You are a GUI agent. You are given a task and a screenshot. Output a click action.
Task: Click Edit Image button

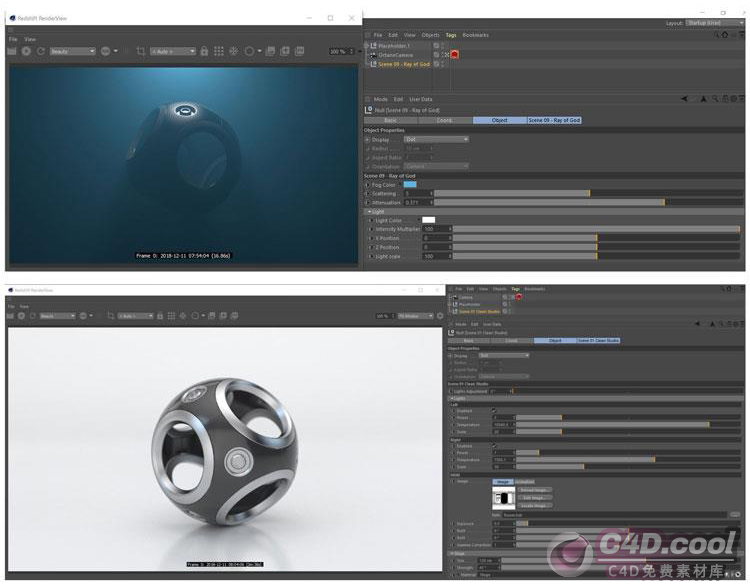(x=534, y=498)
